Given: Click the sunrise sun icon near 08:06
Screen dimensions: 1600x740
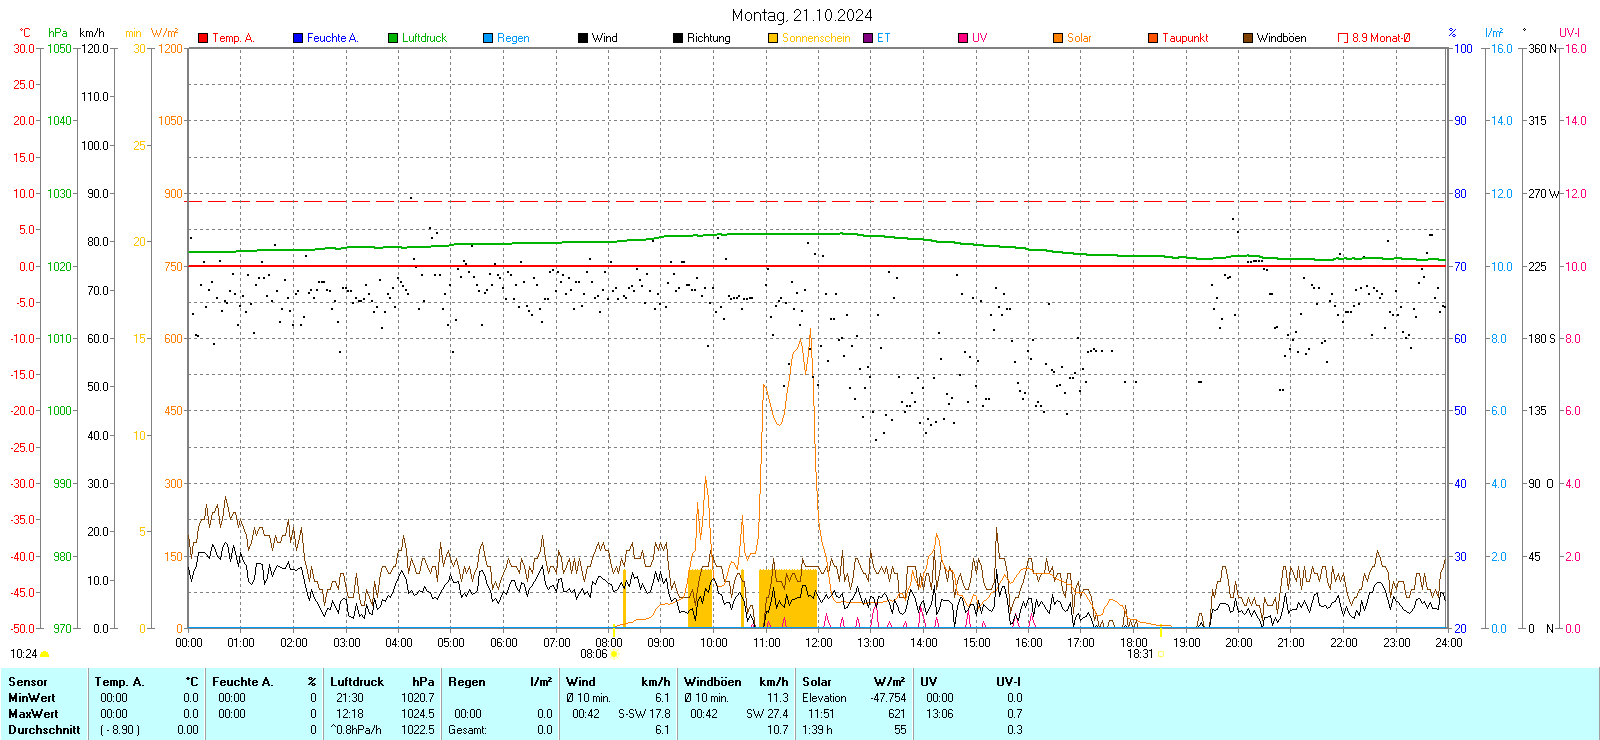Looking at the screenshot, I should 614,654.
